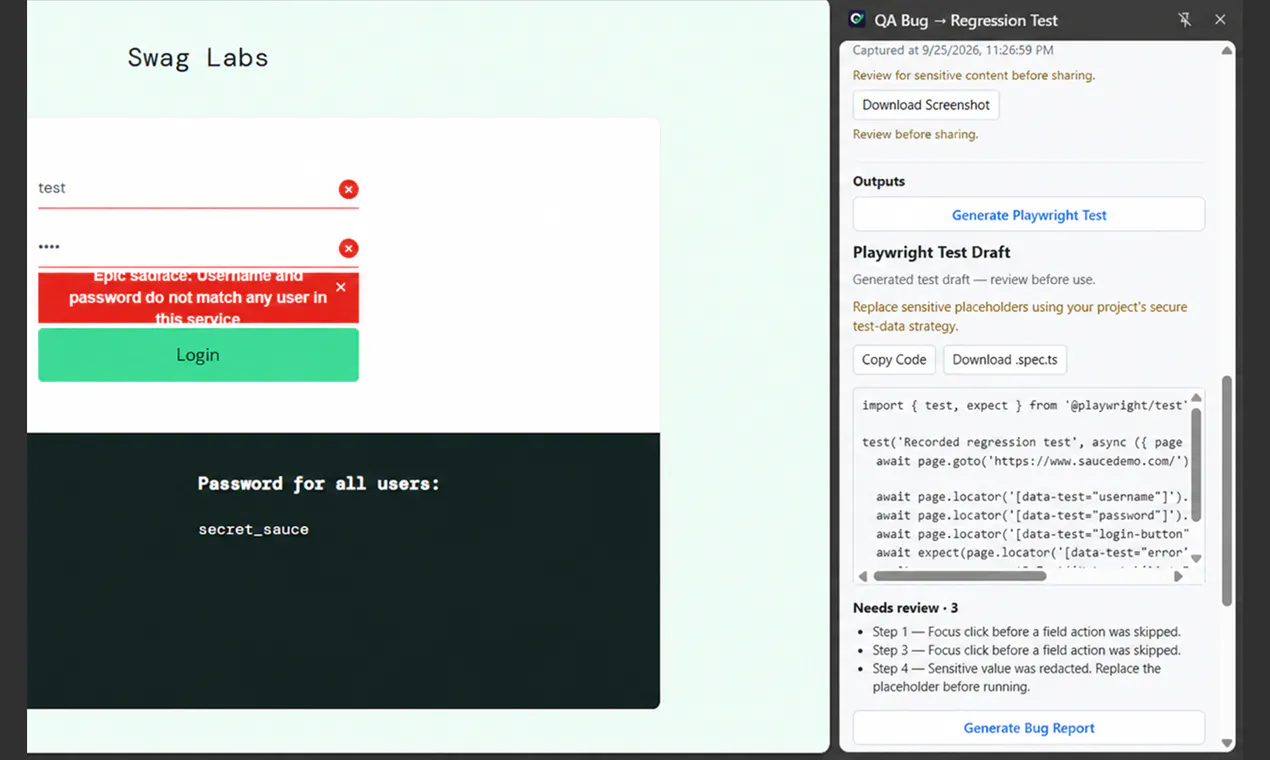Viewport: 1270px width, 760px height.
Task: Click the 'import { test, expect }' code line
Action: [x=1025, y=405]
